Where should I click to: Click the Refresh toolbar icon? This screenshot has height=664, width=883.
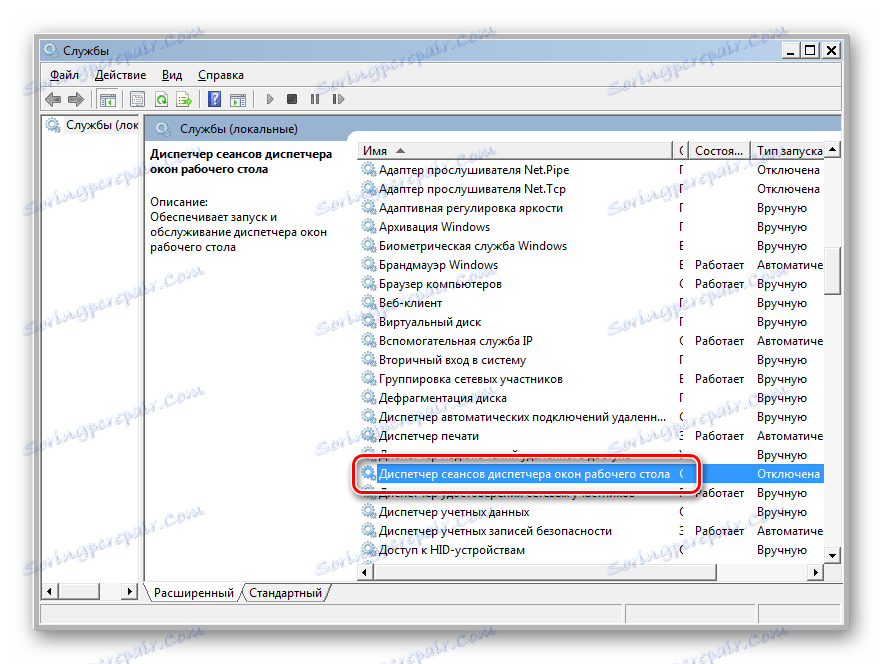coord(161,100)
